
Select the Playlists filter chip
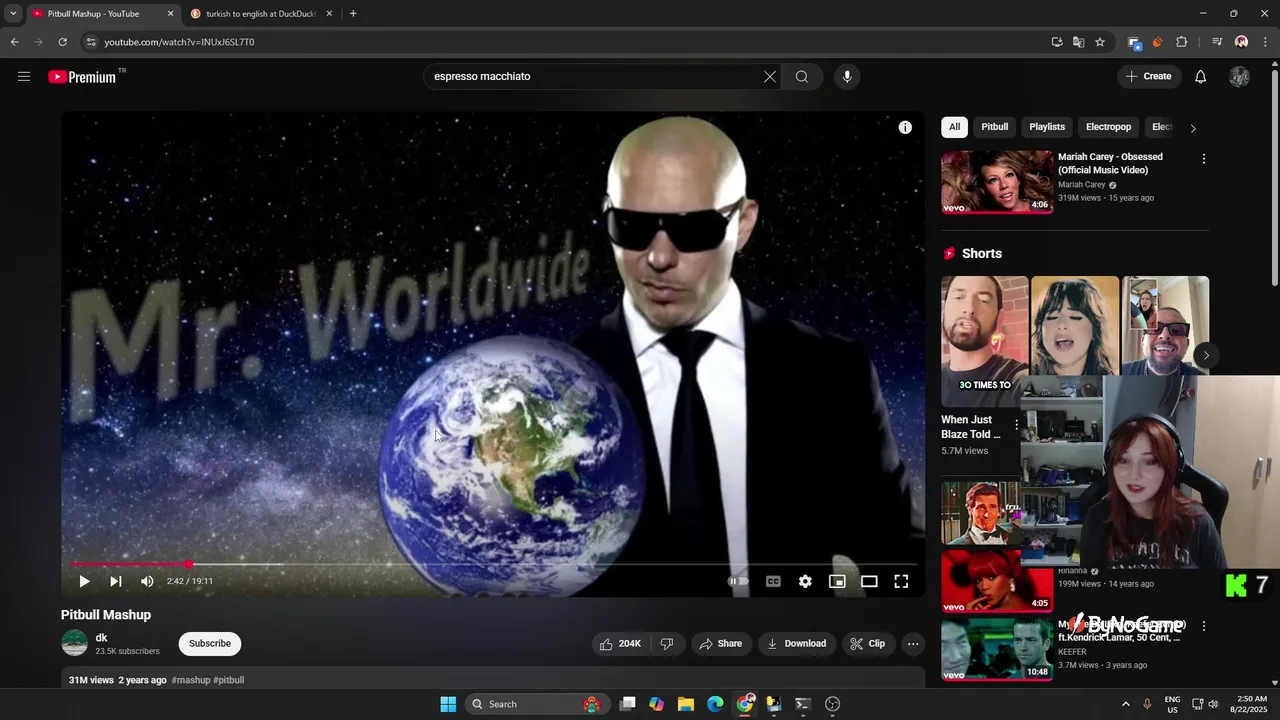pos(1047,127)
